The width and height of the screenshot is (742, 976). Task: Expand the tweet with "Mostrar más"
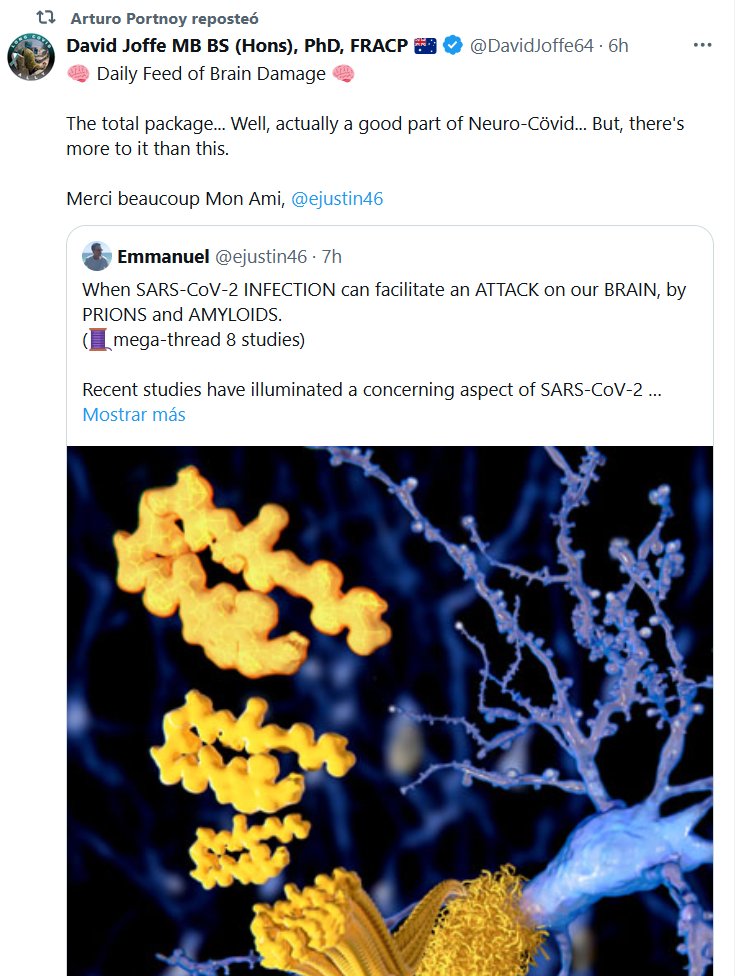point(133,414)
